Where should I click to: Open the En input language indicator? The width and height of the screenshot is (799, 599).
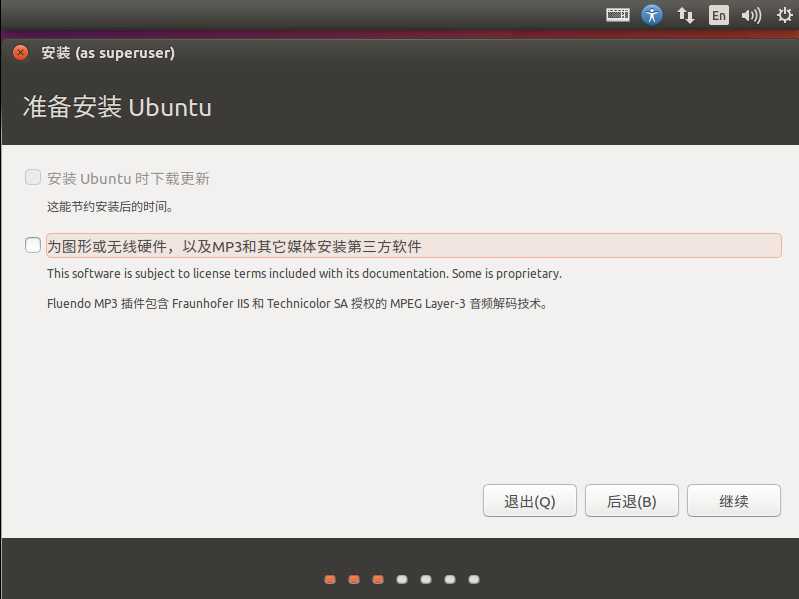point(718,15)
